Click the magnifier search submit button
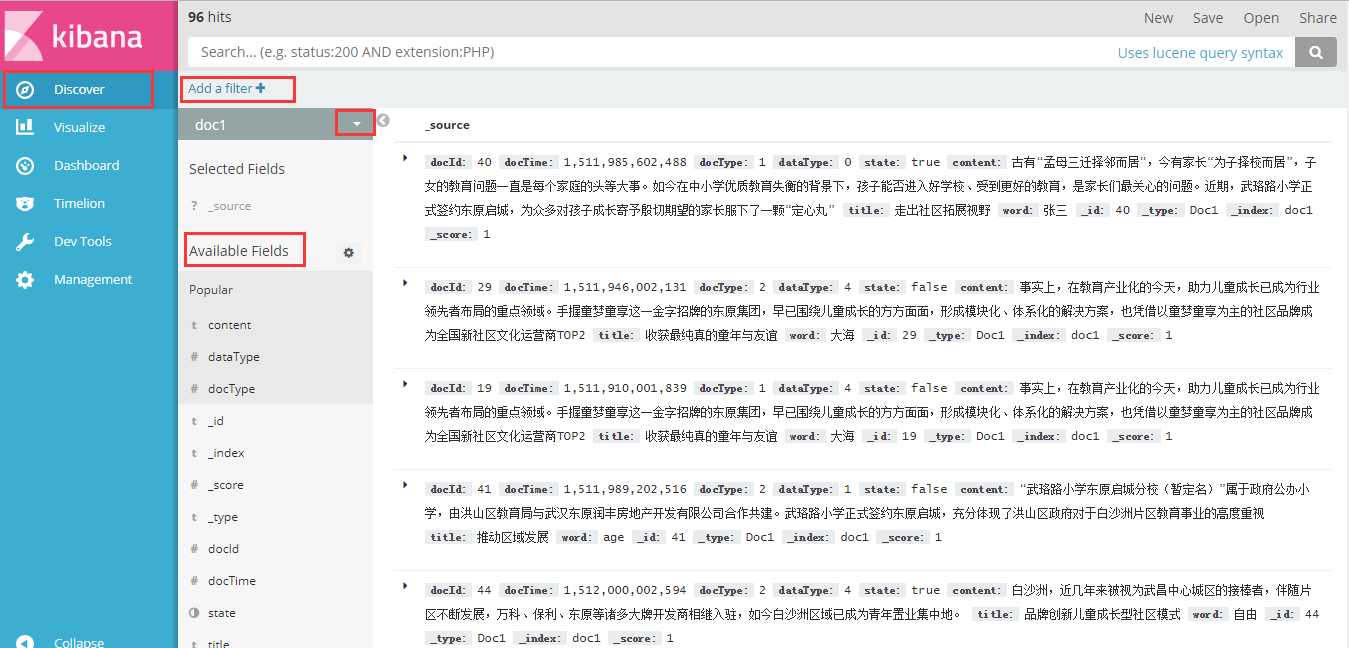This screenshot has height=648, width=1349. [1316, 52]
